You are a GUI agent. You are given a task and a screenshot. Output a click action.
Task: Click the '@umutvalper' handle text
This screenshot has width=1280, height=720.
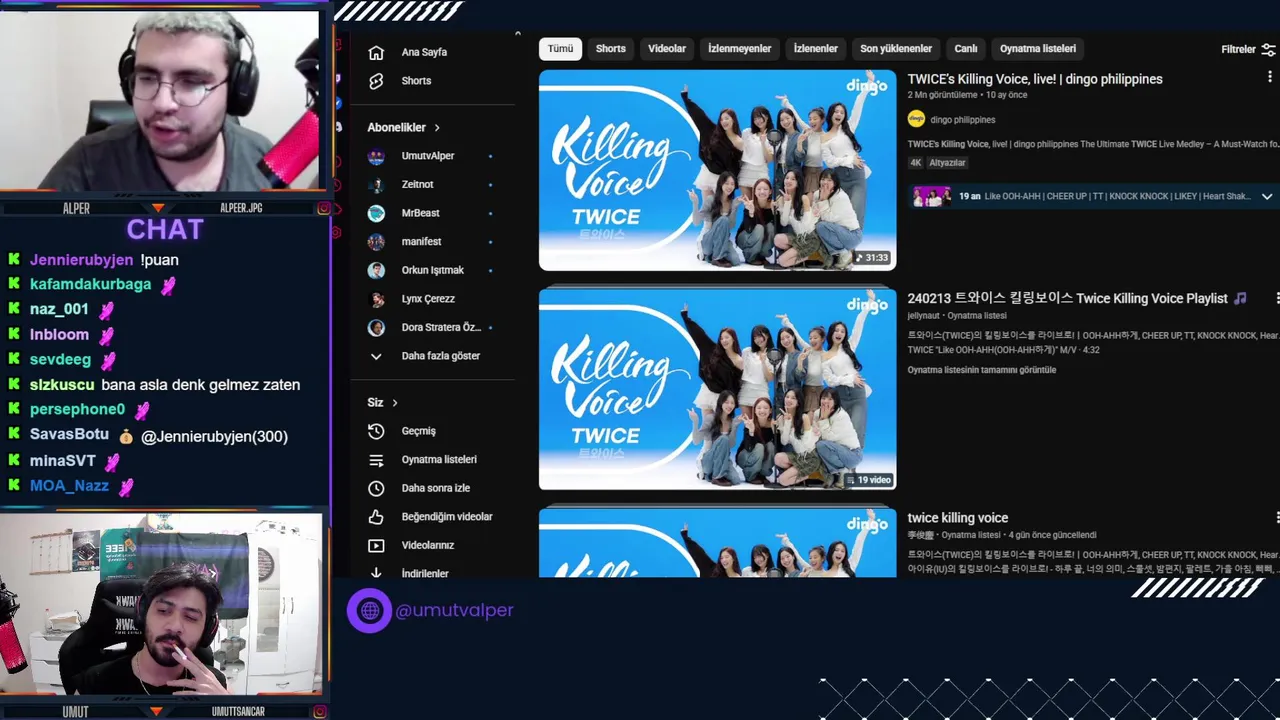coord(454,610)
